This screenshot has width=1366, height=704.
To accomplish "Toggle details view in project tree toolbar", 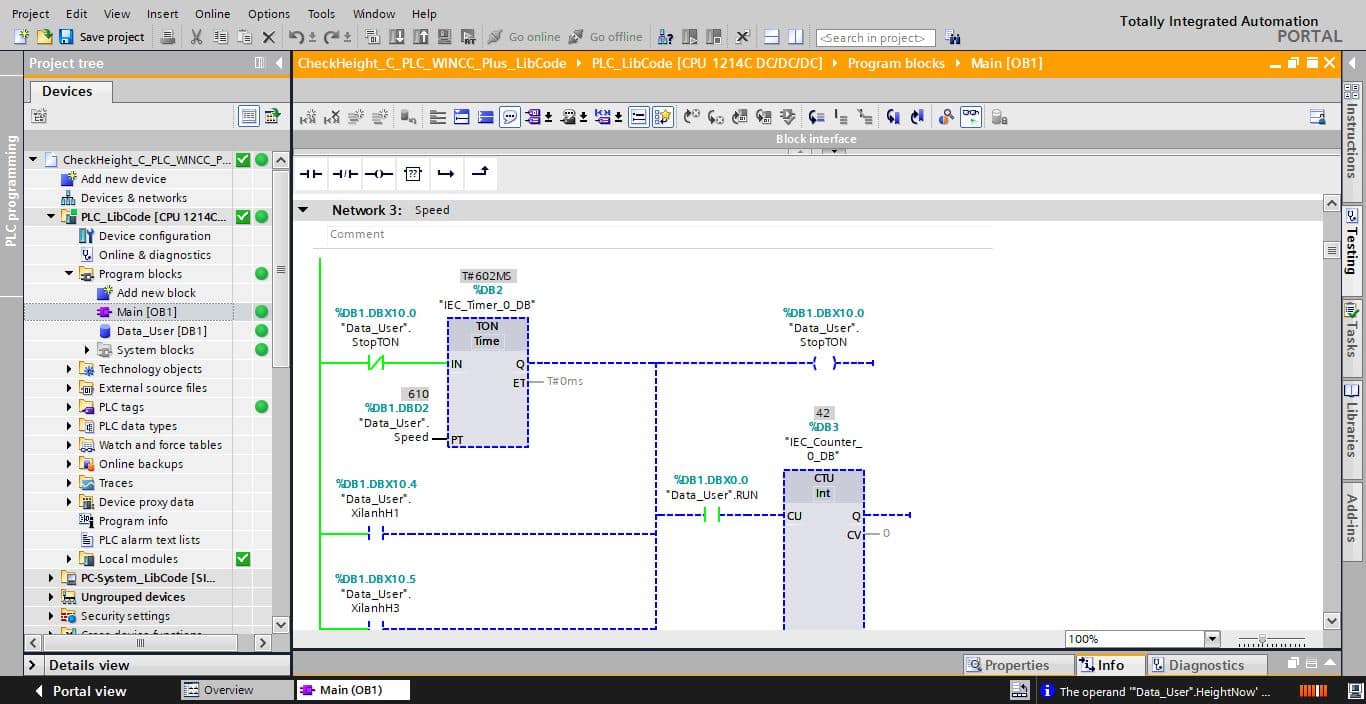I will (249, 116).
